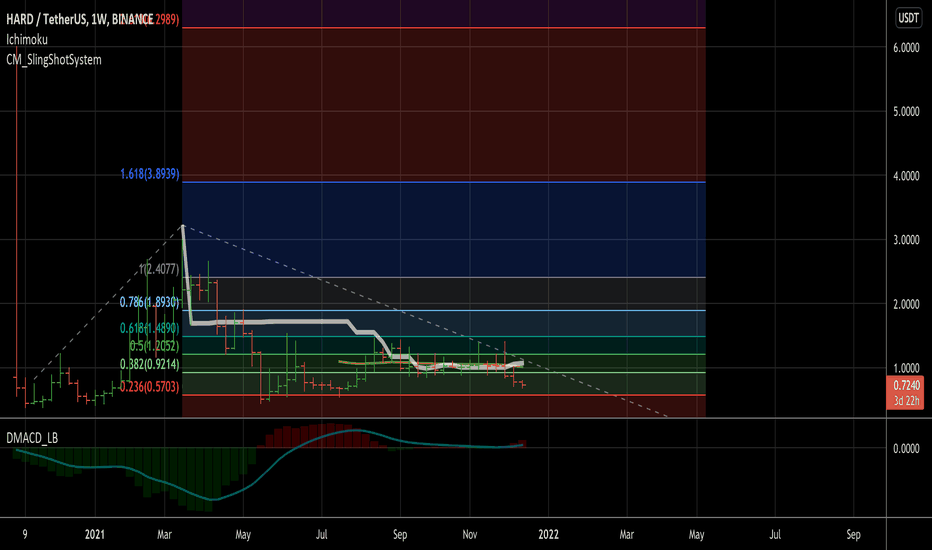This screenshot has height=550, width=932.
Task: Click the Mar label after 2021
Action: tap(165, 535)
